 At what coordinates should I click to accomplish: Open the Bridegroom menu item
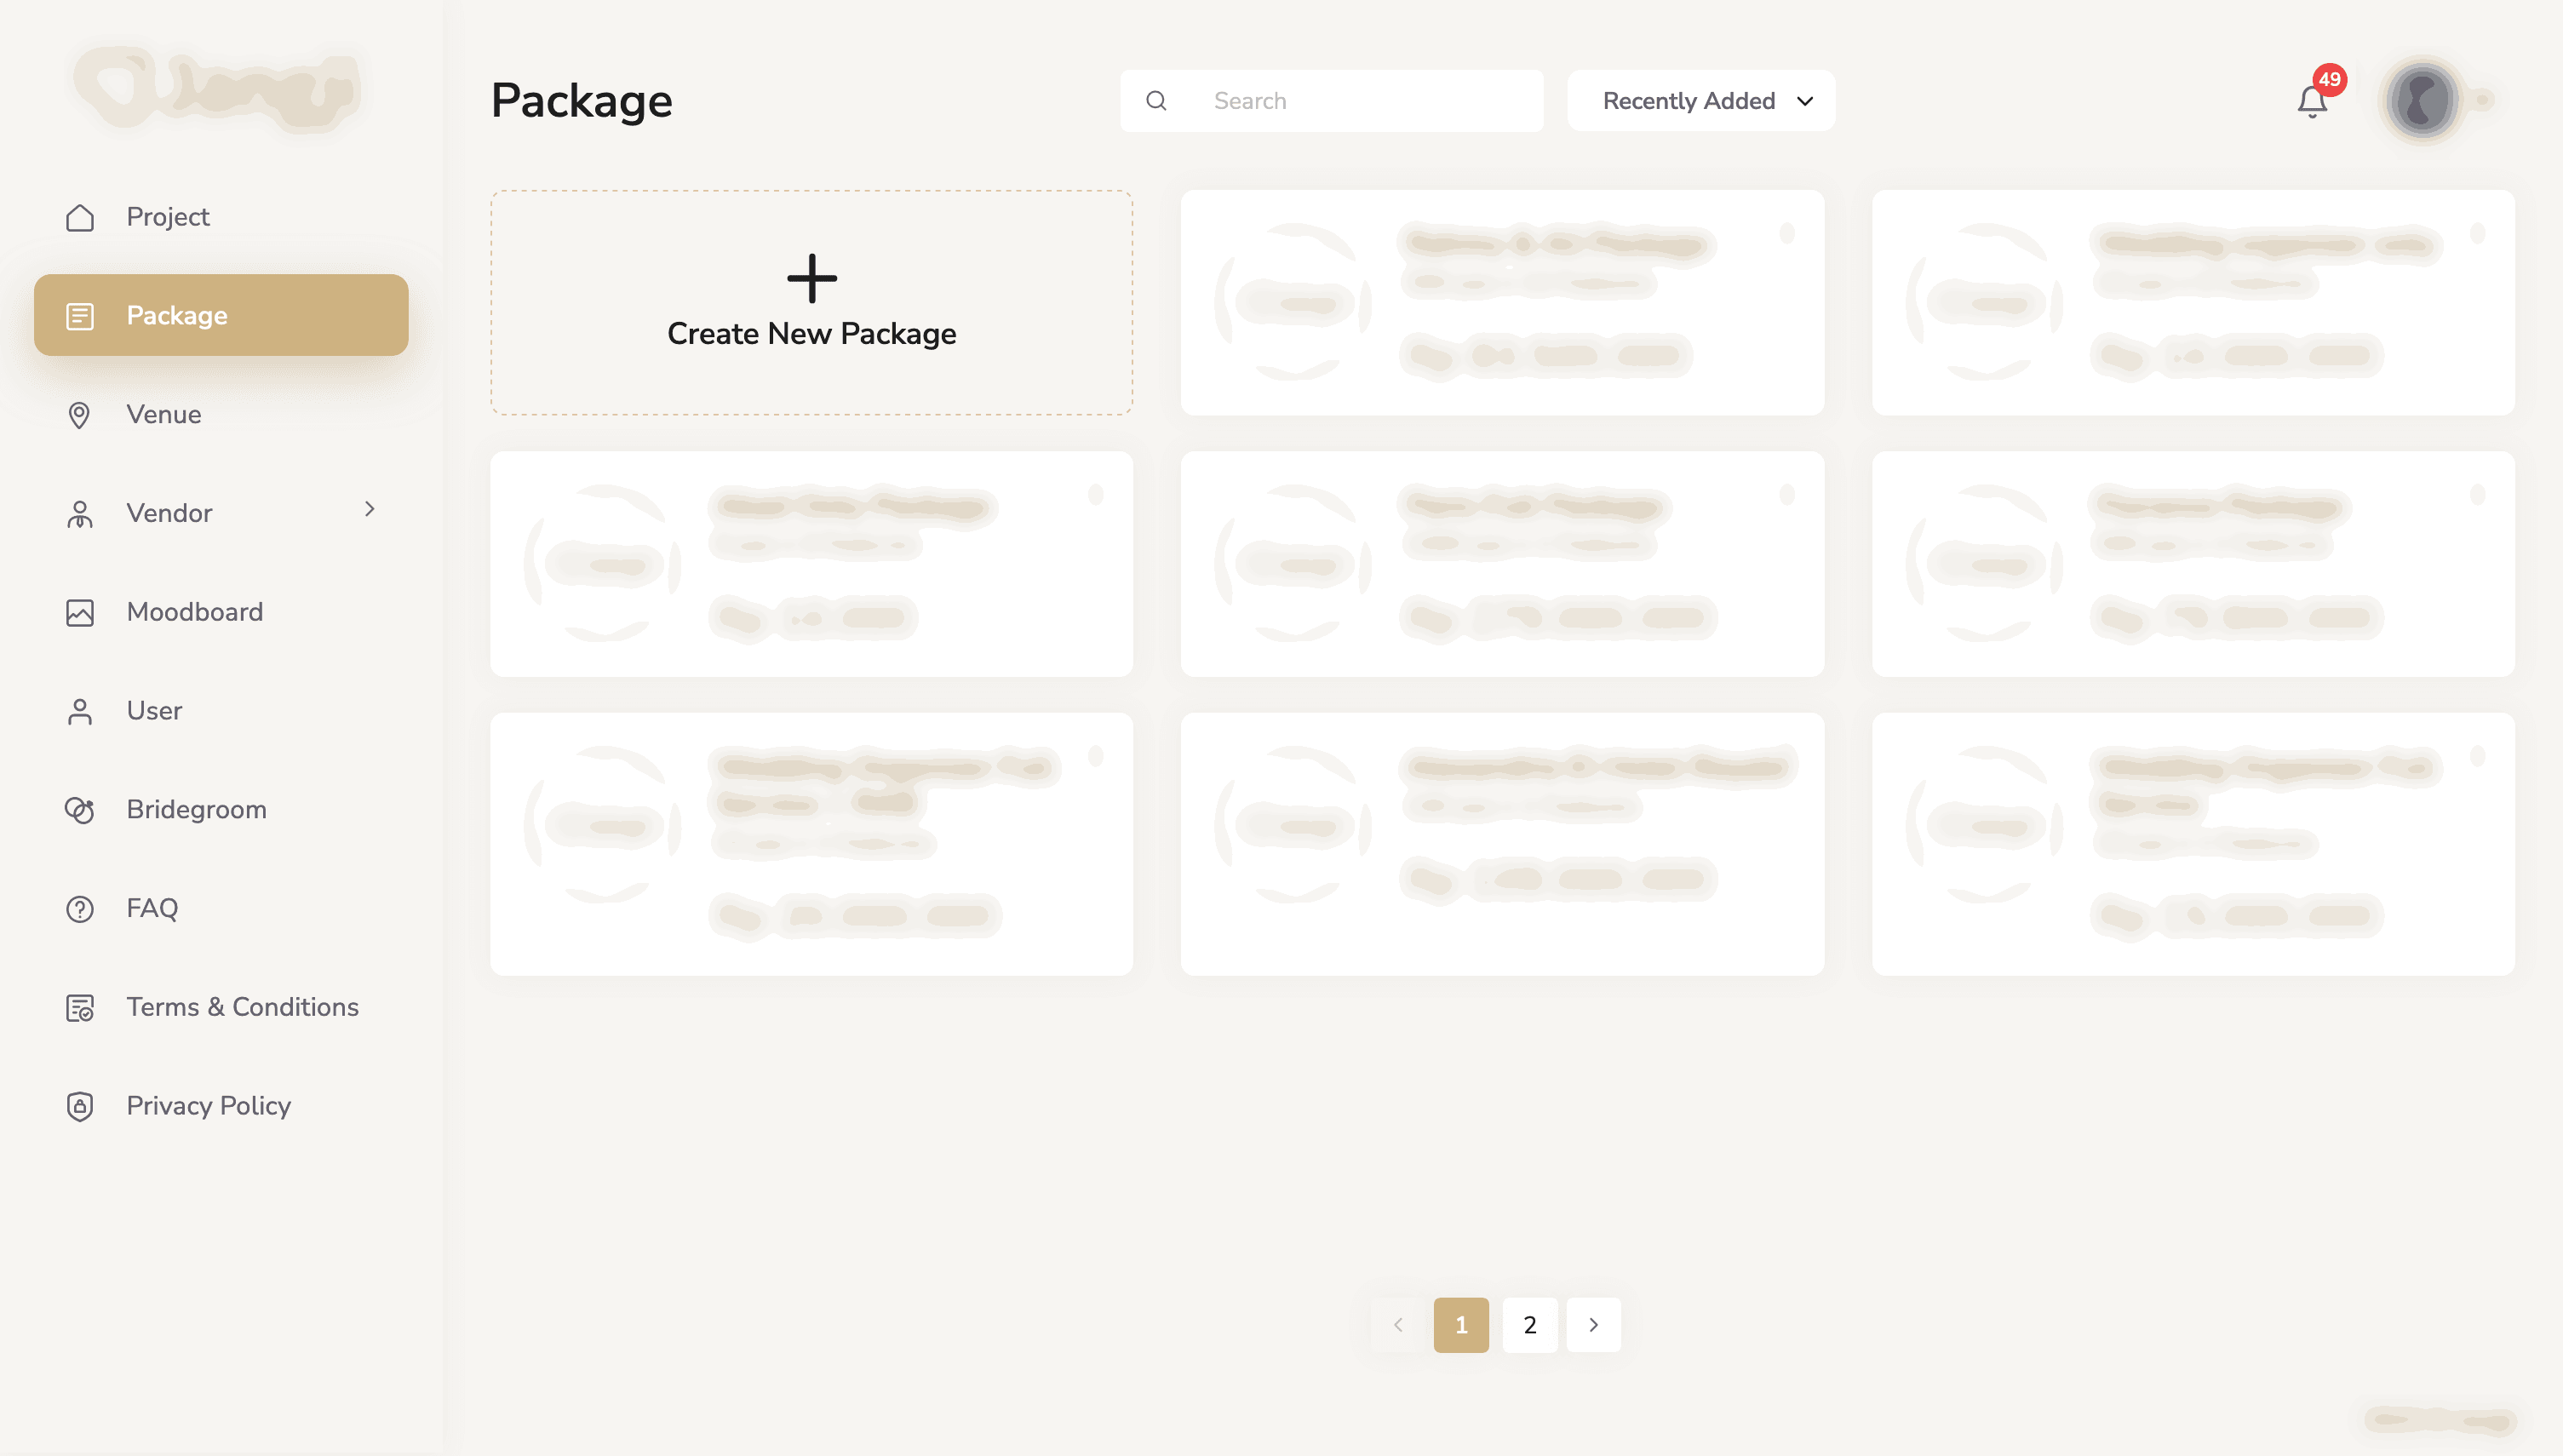tap(221, 810)
